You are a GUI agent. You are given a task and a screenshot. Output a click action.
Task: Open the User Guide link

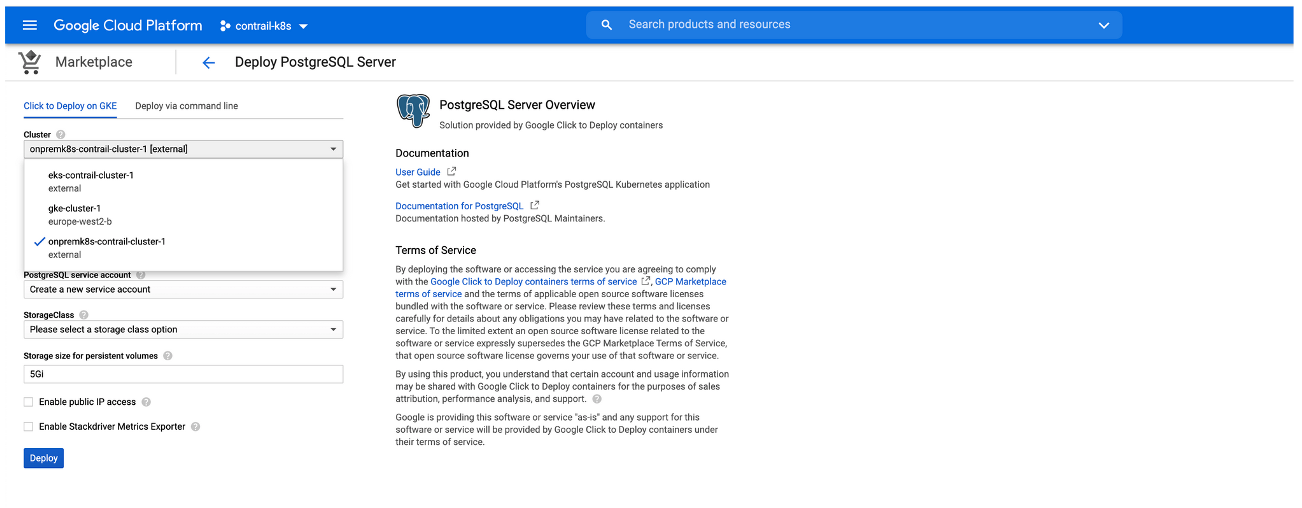pyautogui.click(x=418, y=172)
